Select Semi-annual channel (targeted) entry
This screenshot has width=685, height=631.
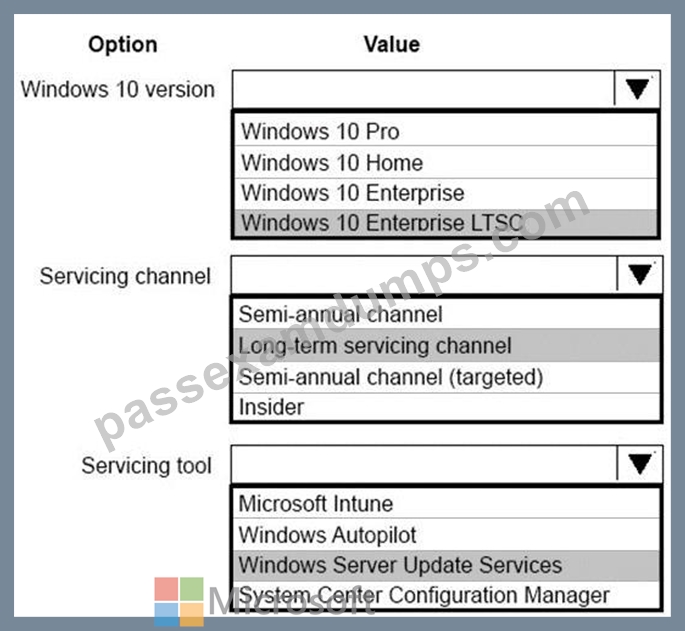(446, 377)
